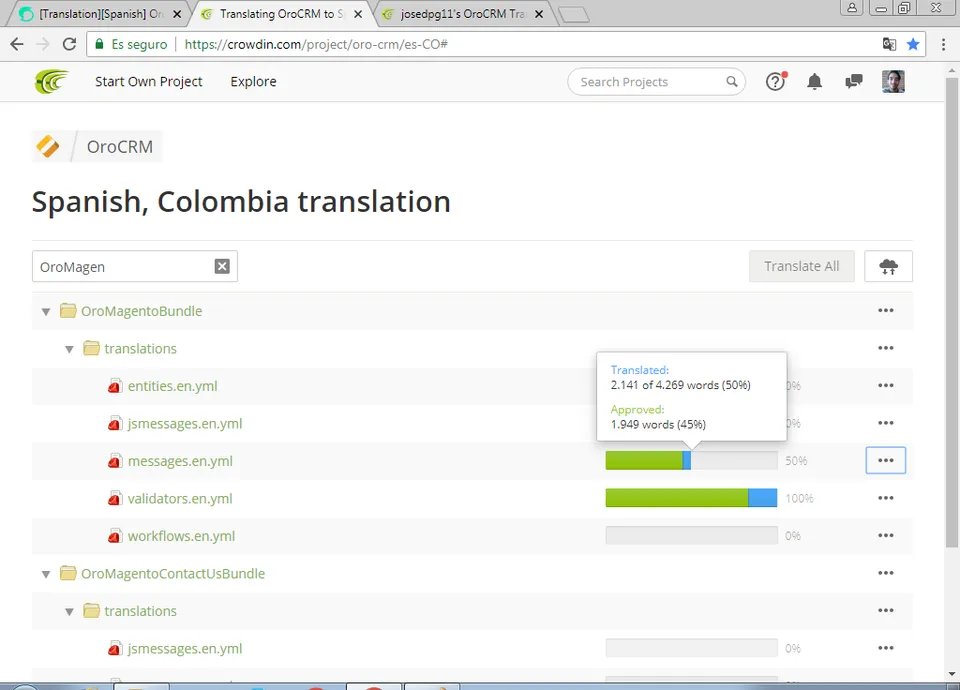Click the messages.en.yml file icon
Image resolution: width=960 pixels, height=690 pixels.
click(x=114, y=461)
